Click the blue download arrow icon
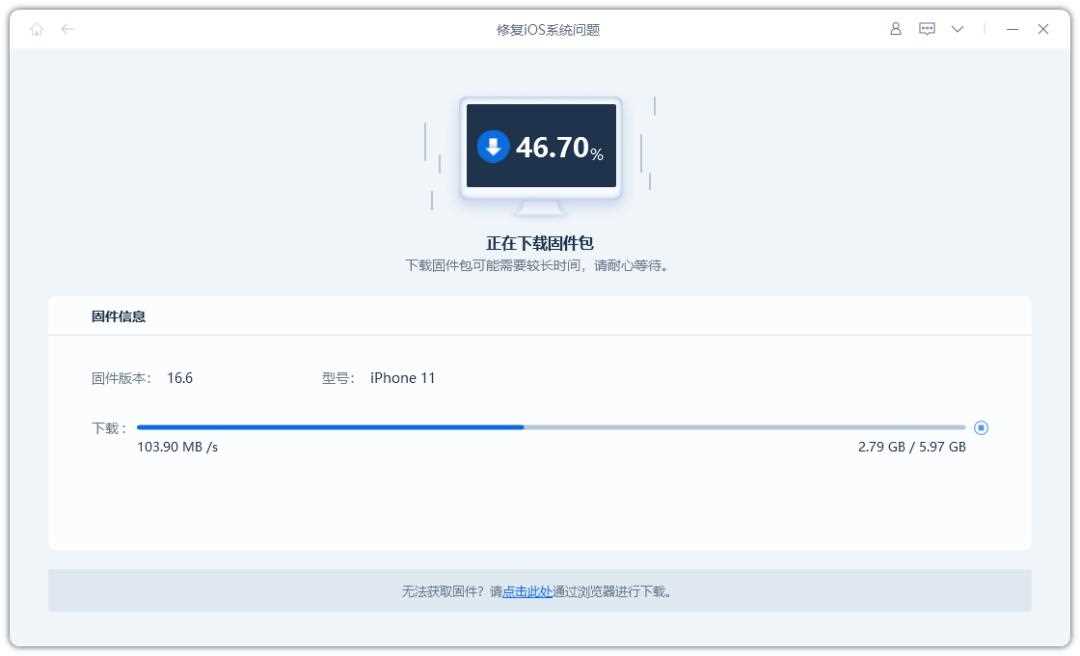The width and height of the screenshot is (1080, 656). [493, 147]
